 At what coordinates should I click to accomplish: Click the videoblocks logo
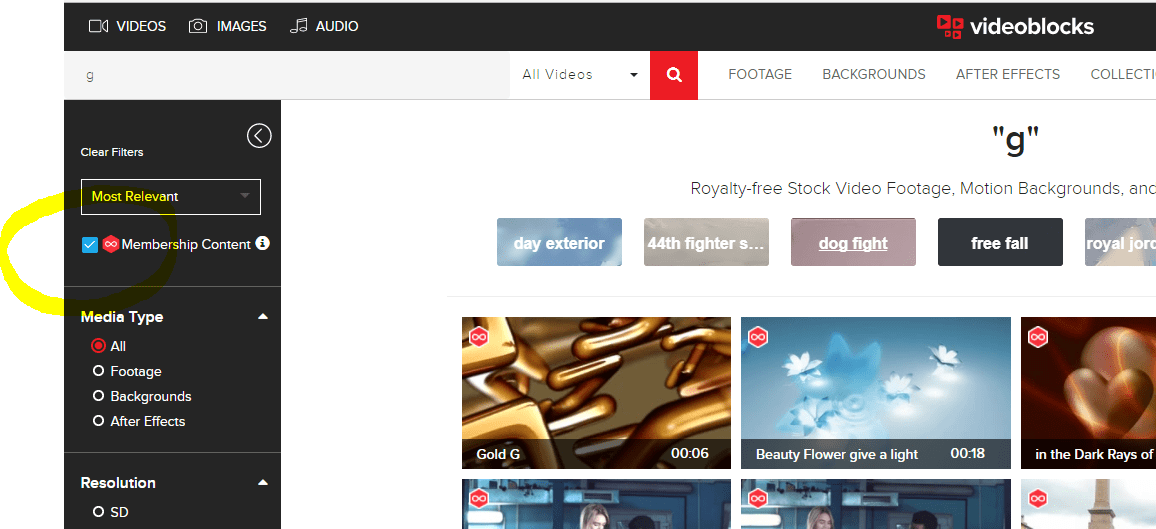pos(1015,27)
